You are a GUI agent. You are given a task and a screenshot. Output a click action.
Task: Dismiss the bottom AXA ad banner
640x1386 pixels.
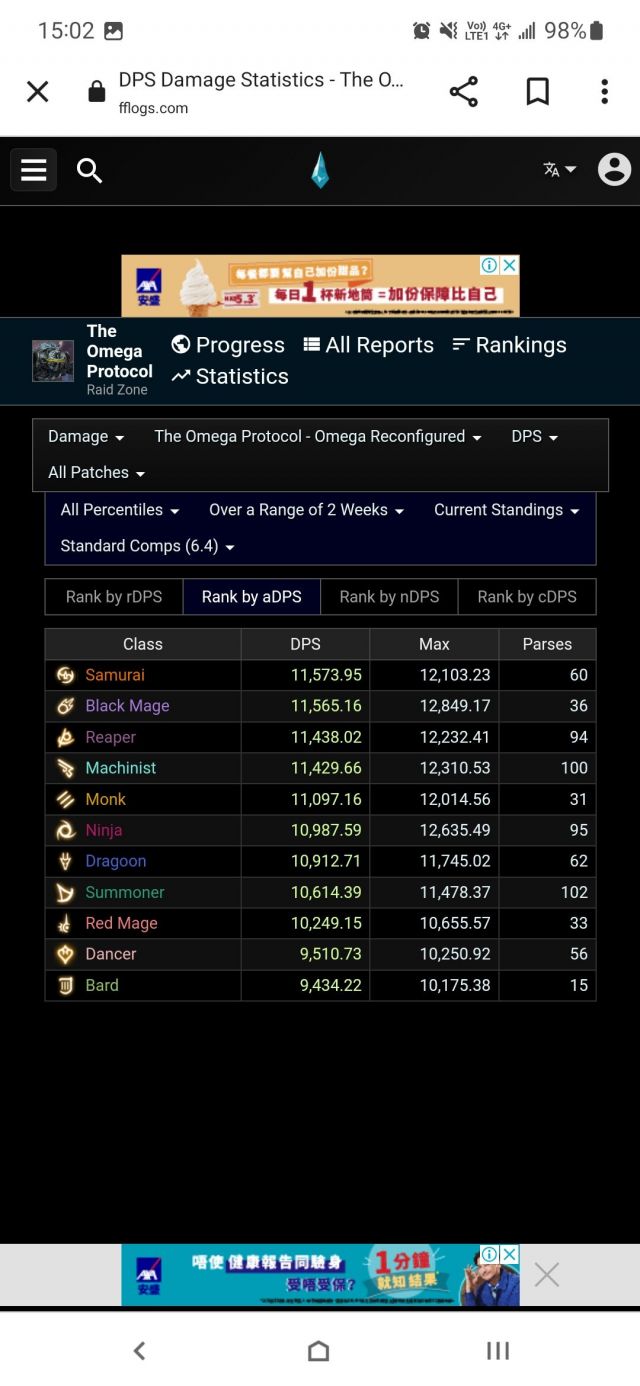tap(546, 1274)
